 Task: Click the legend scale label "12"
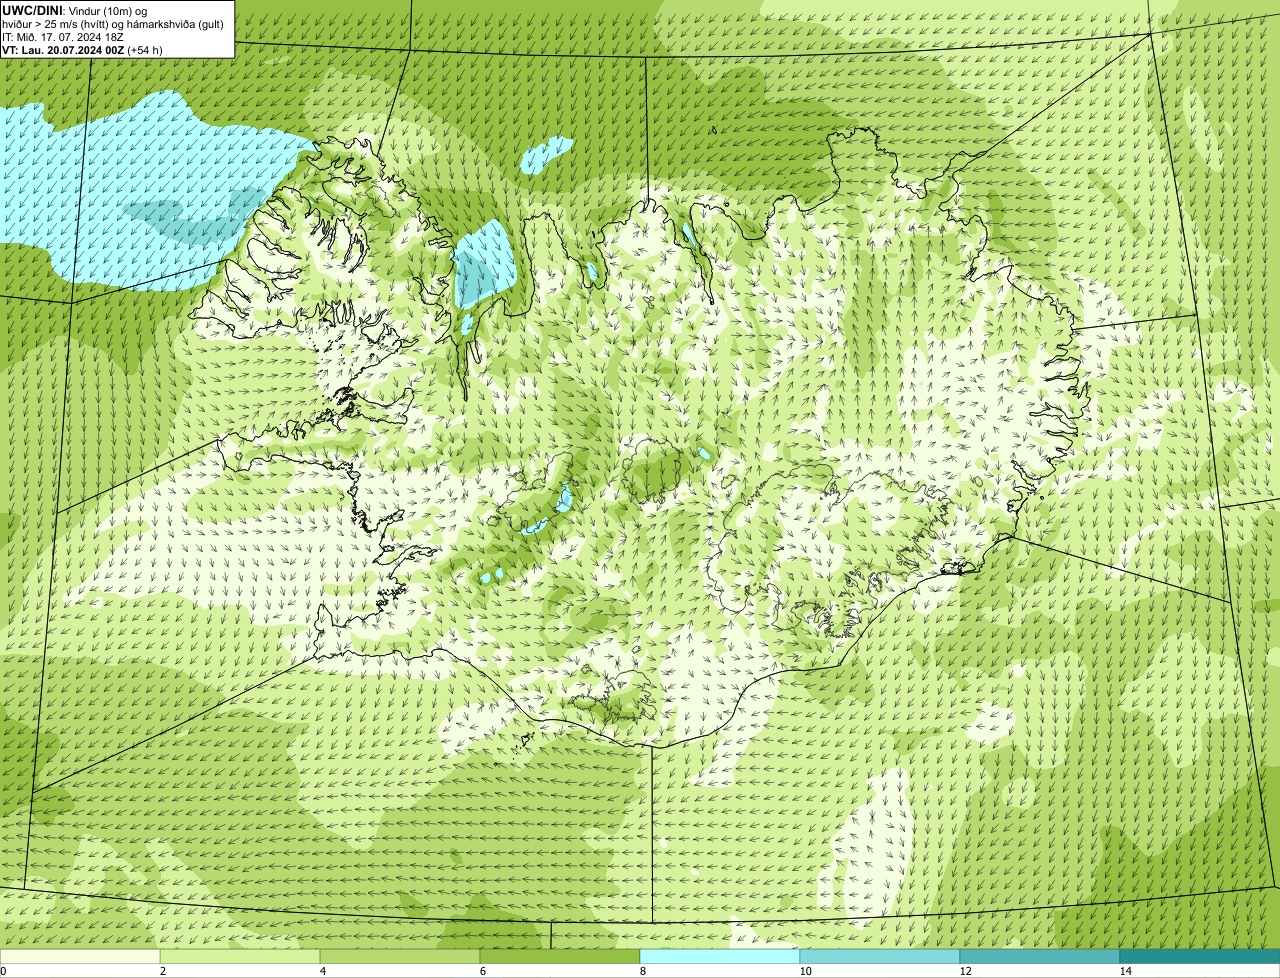(965, 971)
